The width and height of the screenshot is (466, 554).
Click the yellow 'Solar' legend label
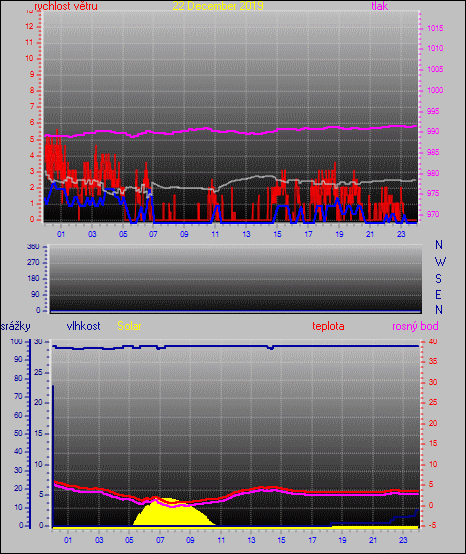(129, 326)
